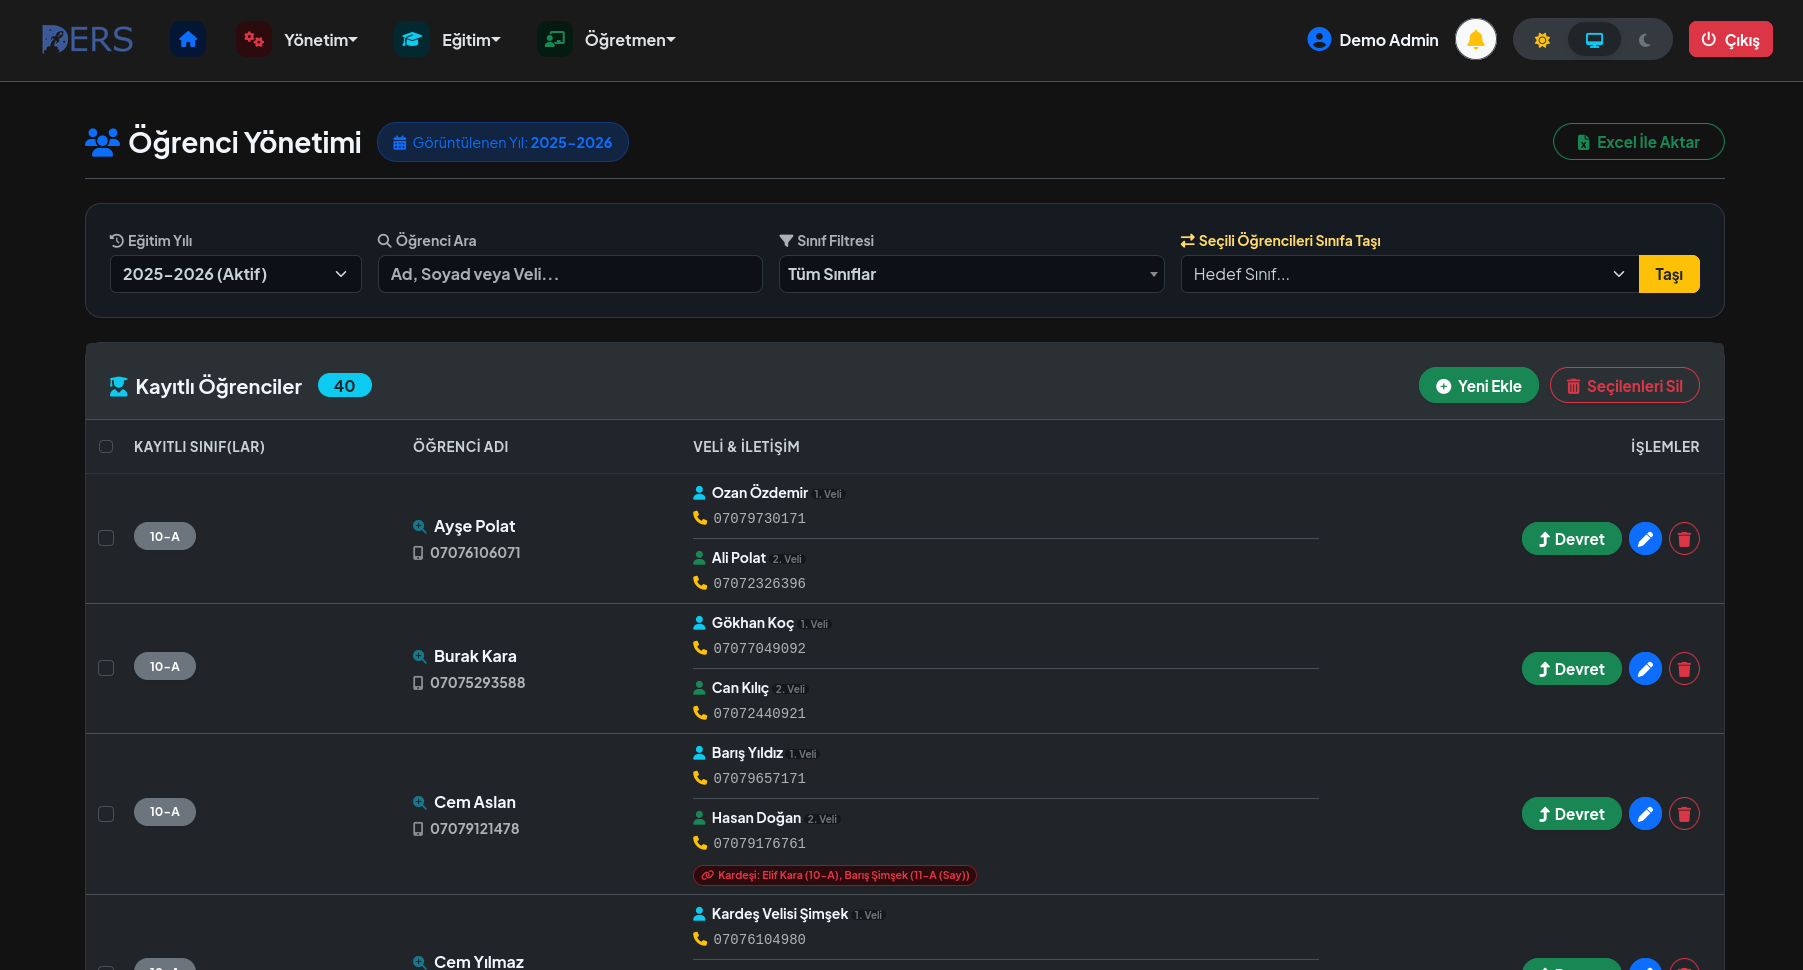Click Seçilenleri Sil button
1803x970 pixels.
(1625, 386)
